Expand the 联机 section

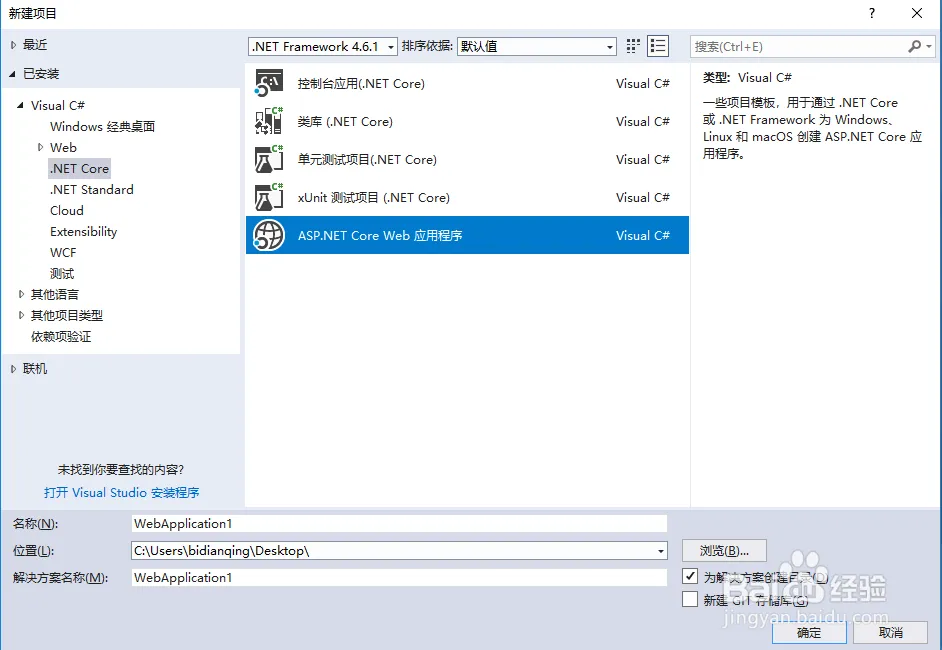[x=13, y=369]
